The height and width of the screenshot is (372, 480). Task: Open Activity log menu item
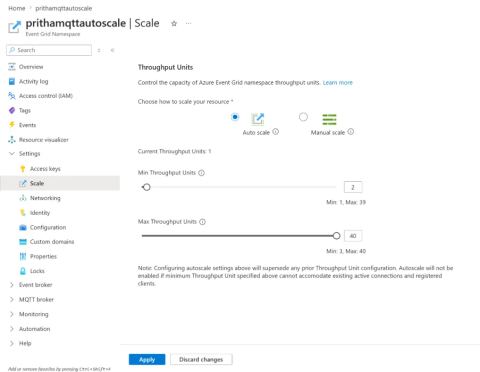[x=33, y=81]
